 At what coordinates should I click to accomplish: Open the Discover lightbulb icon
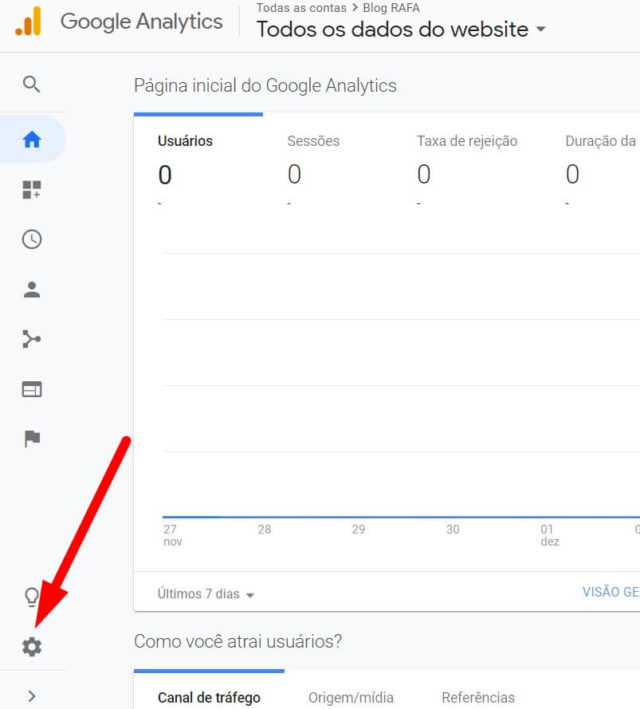(32, 597)
